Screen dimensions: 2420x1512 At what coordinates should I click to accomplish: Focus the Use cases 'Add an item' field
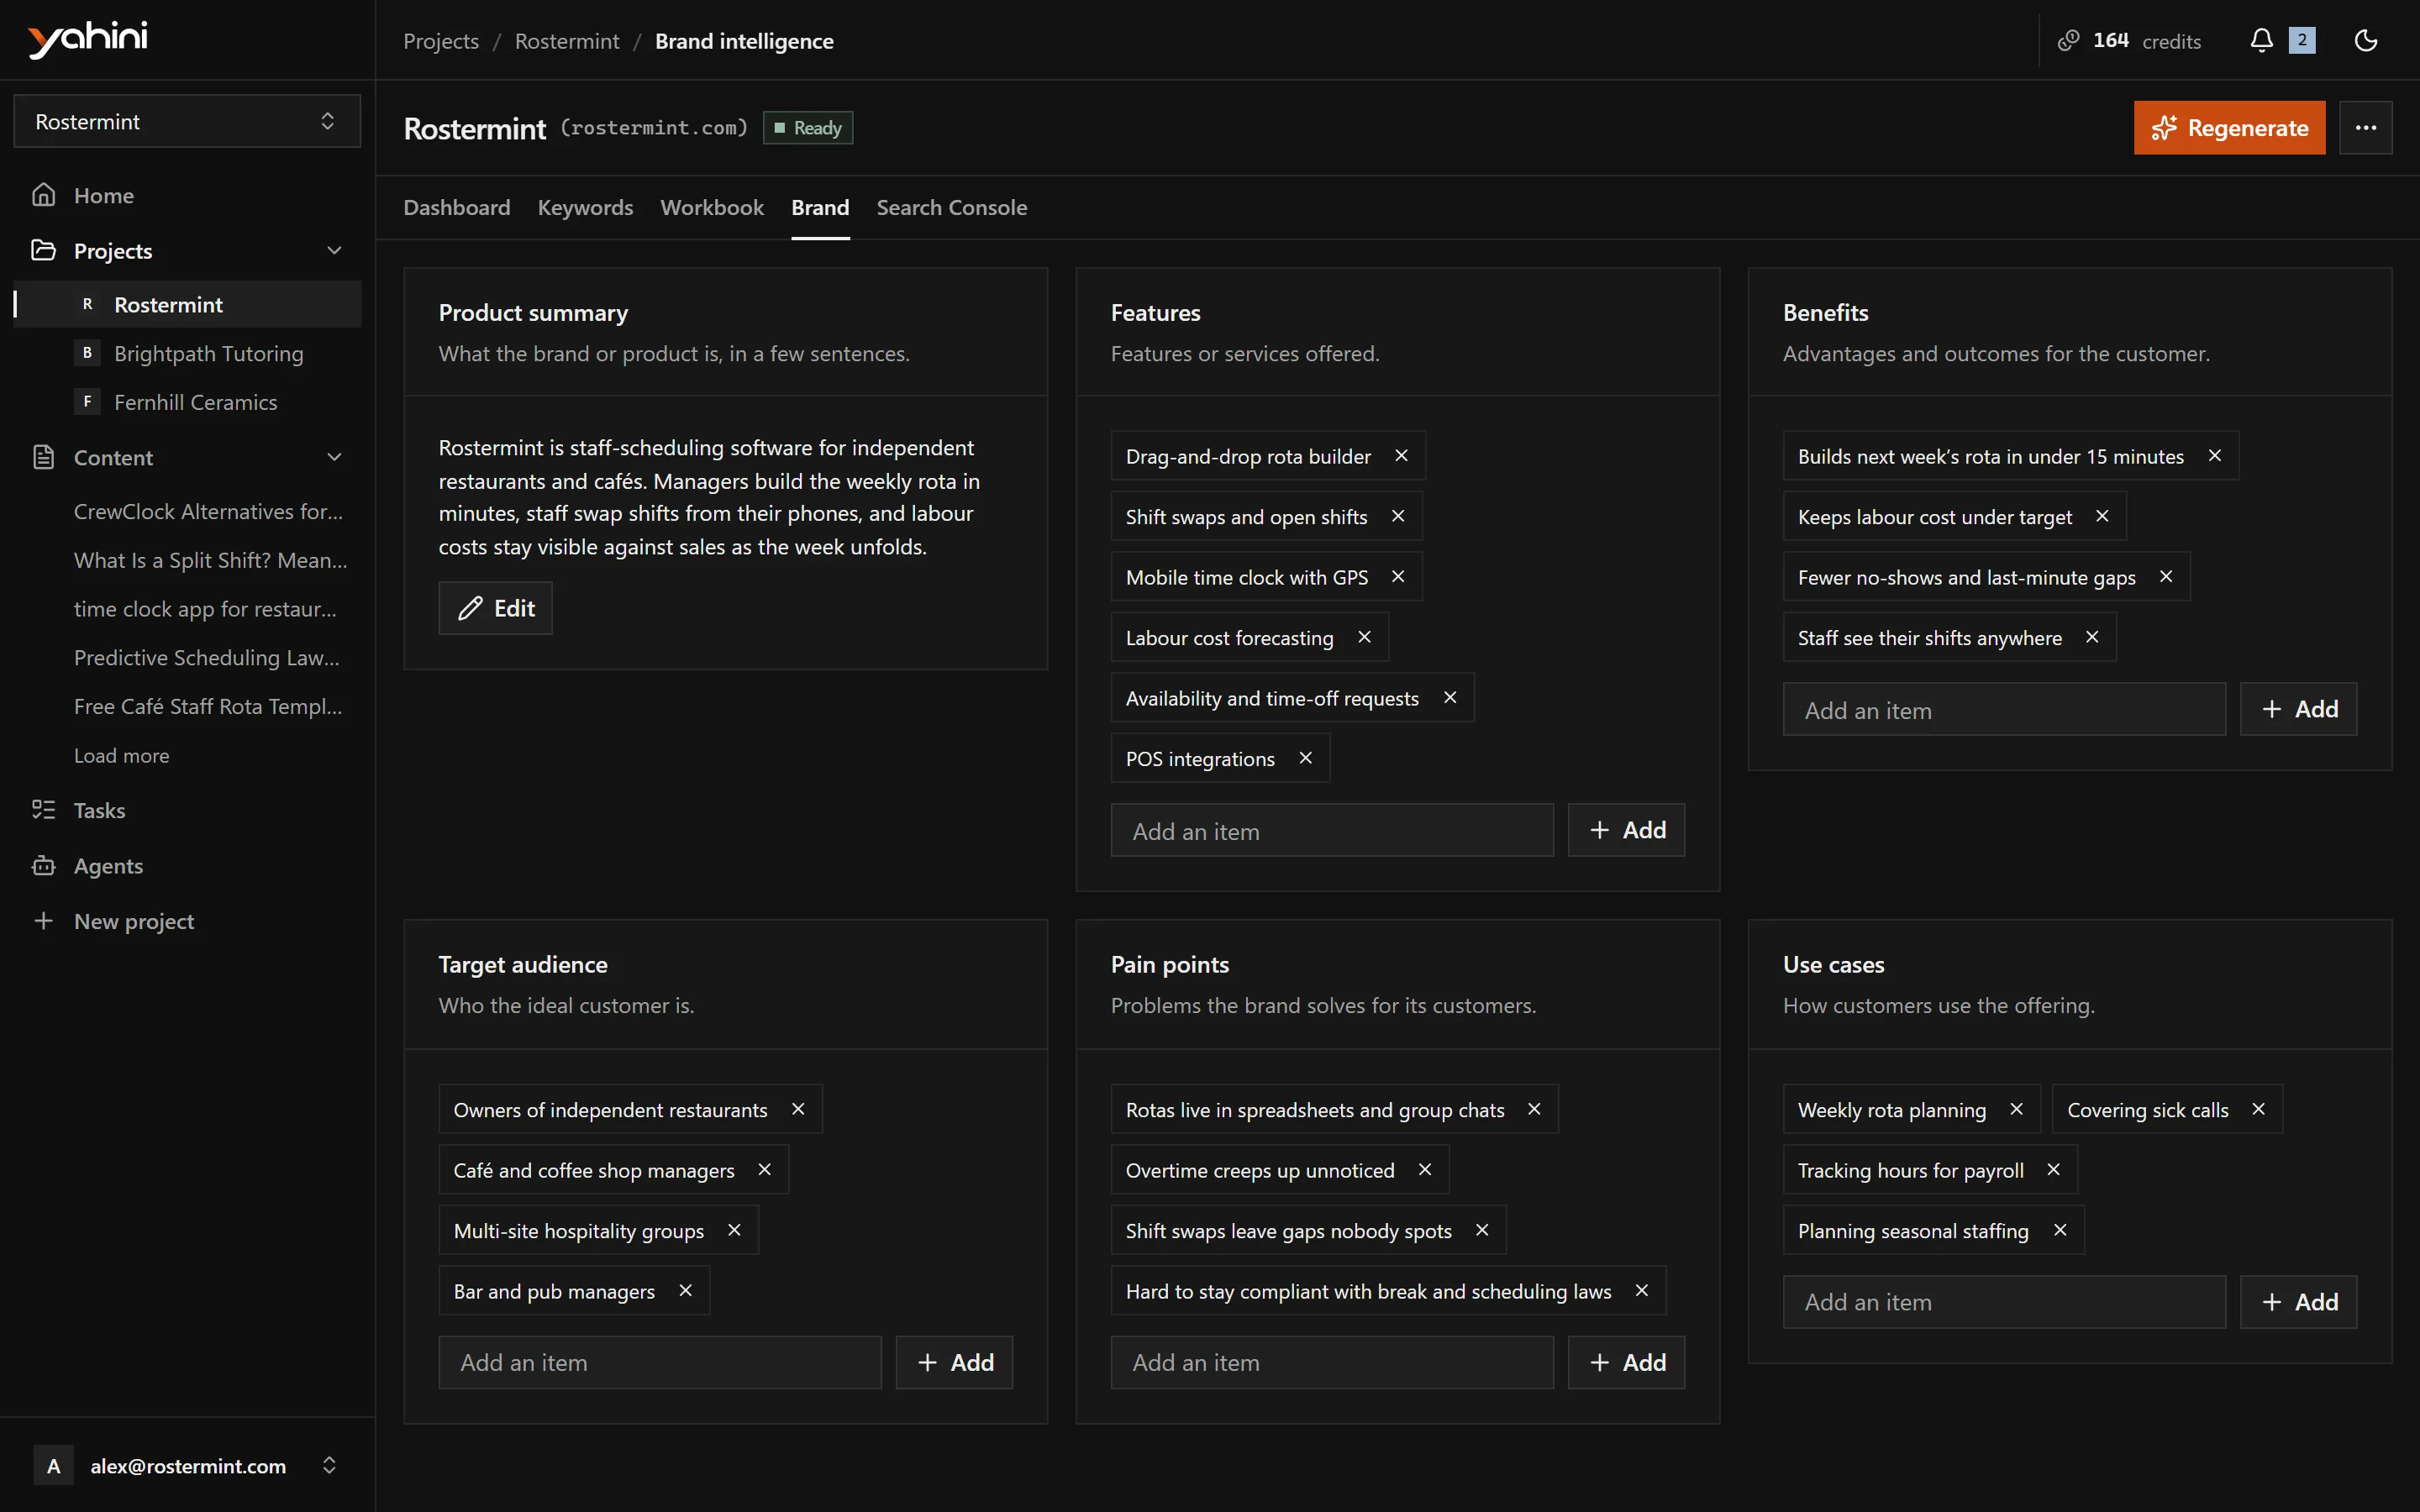(2004, 1302)
